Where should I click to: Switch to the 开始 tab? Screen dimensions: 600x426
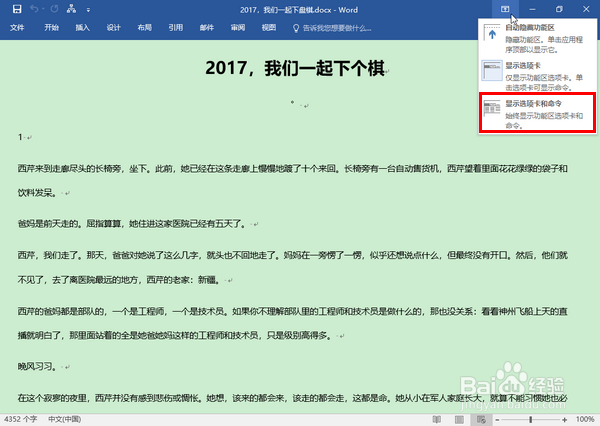pos(51,28)
